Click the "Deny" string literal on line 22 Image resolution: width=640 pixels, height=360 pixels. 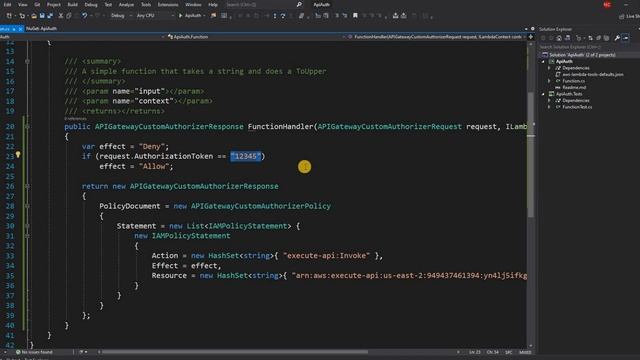coord(151,147)
